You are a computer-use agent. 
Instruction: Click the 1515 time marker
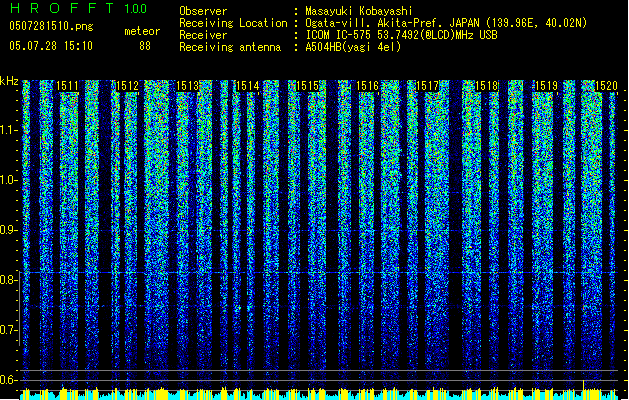(307, 86)
